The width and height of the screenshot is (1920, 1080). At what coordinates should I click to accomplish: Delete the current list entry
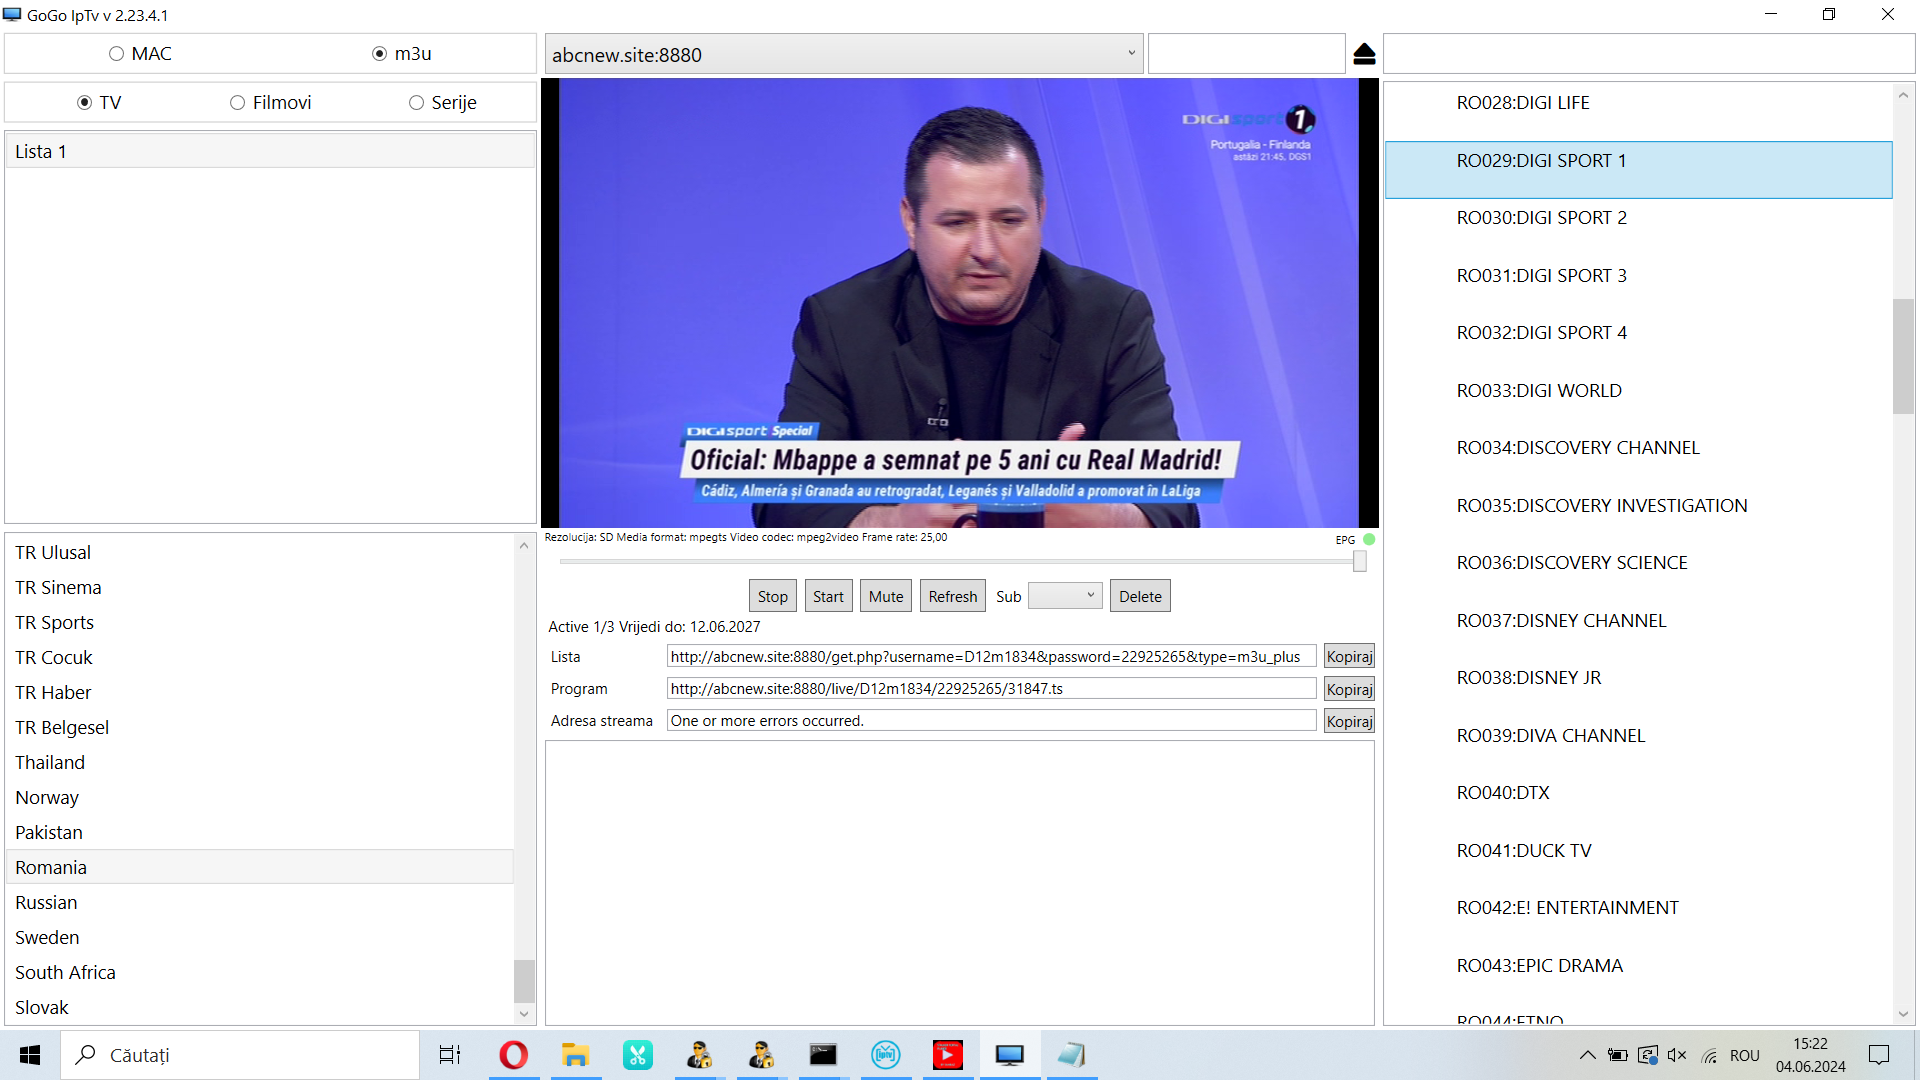[x=1140, y=596]
